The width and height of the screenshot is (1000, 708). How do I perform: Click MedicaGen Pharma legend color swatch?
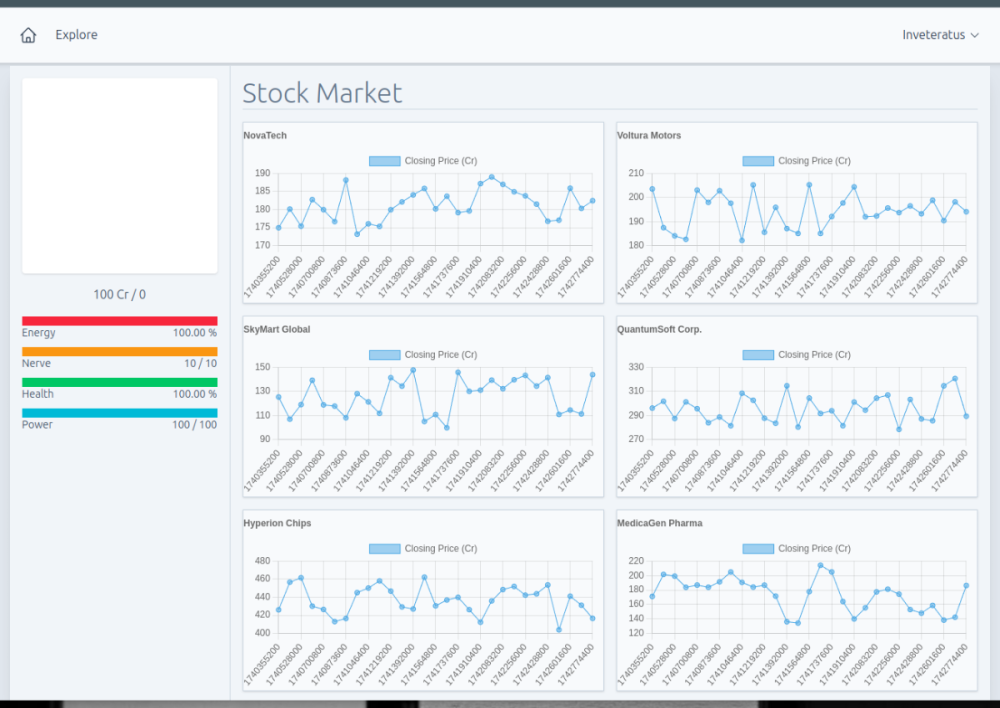[x=758, y=549]
